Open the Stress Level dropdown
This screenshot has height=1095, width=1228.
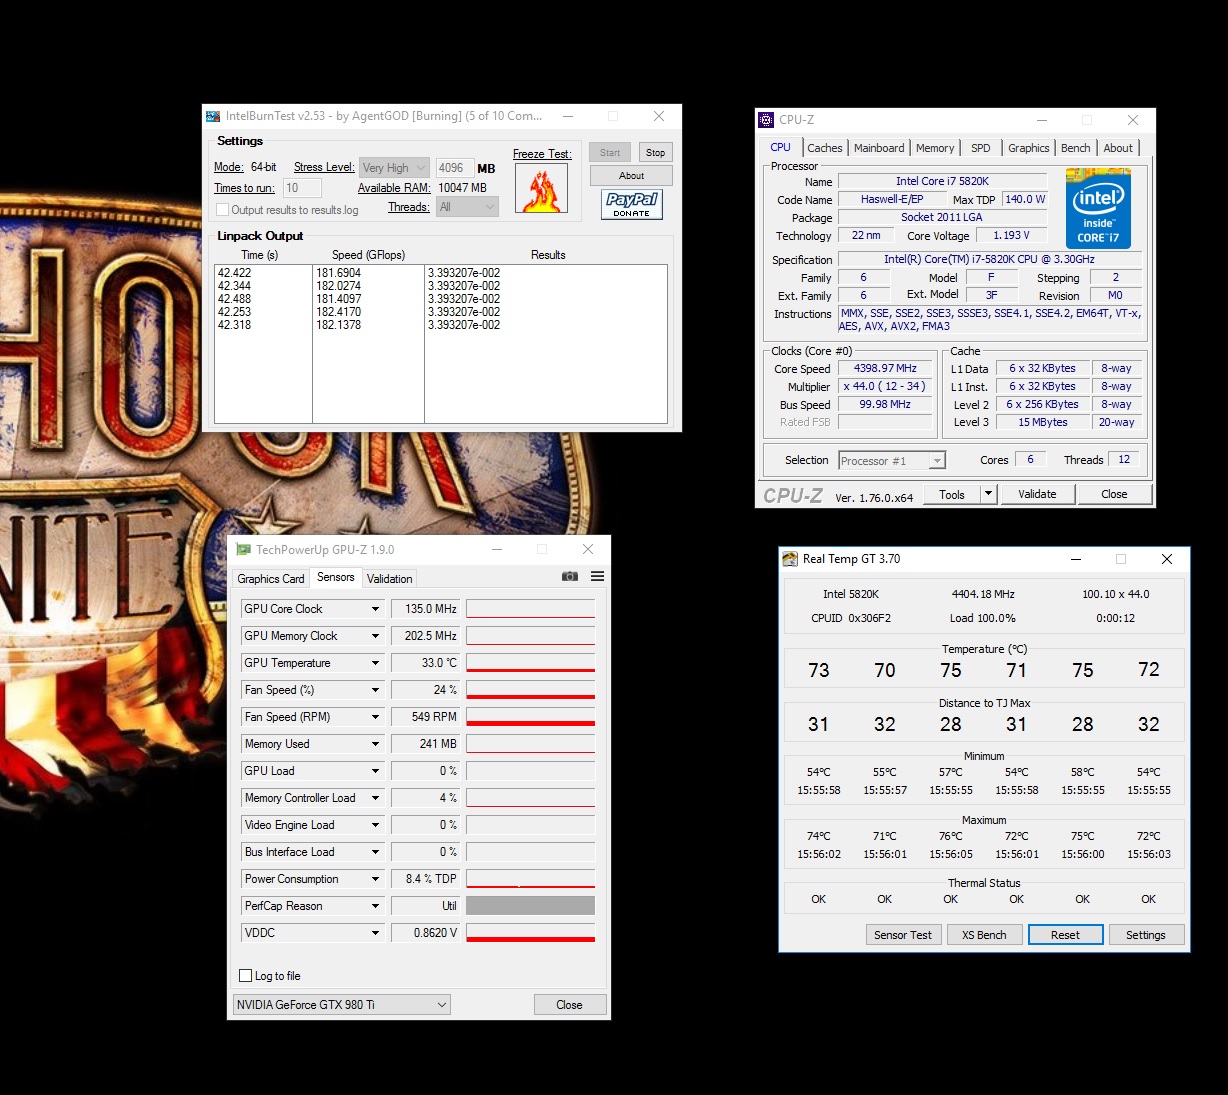[395, 168]
